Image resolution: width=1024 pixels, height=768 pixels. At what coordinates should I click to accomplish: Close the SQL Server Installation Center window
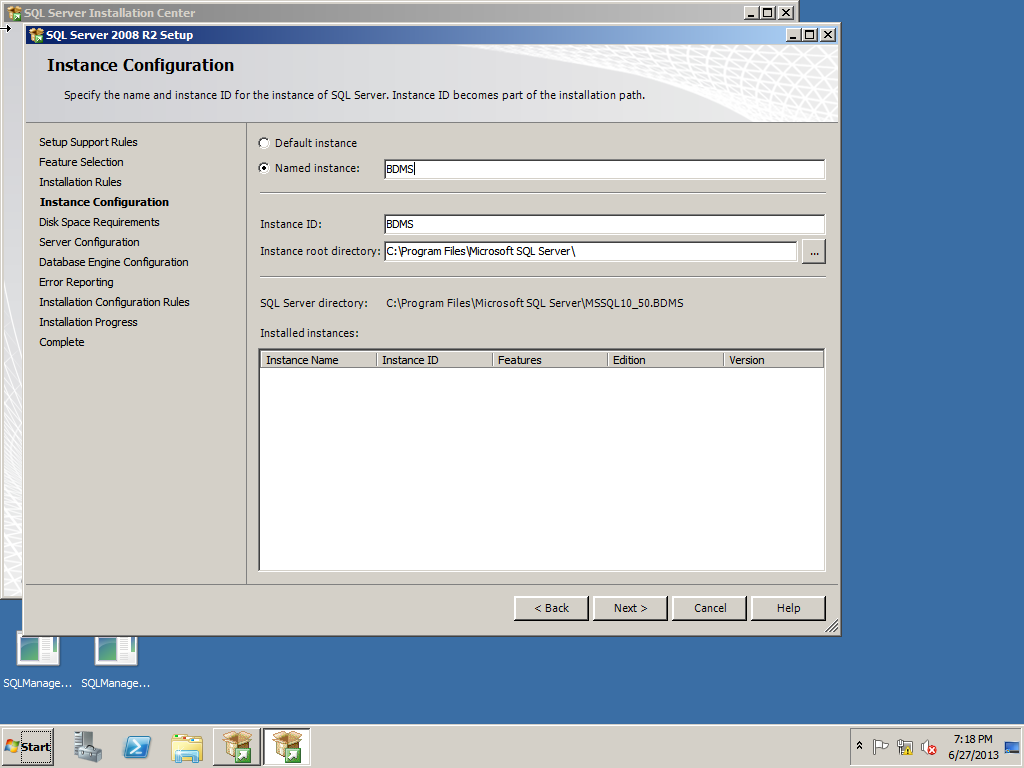point(786,13)
